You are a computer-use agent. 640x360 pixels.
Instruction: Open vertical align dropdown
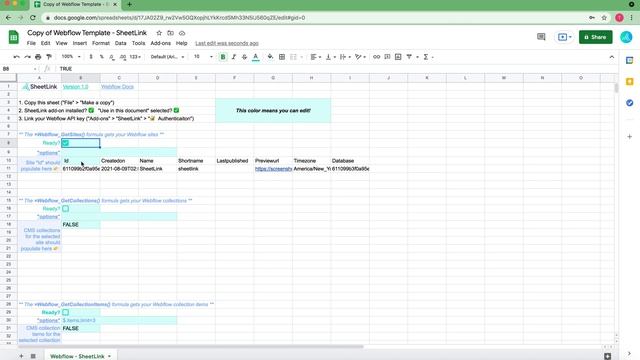coord(330,57)
